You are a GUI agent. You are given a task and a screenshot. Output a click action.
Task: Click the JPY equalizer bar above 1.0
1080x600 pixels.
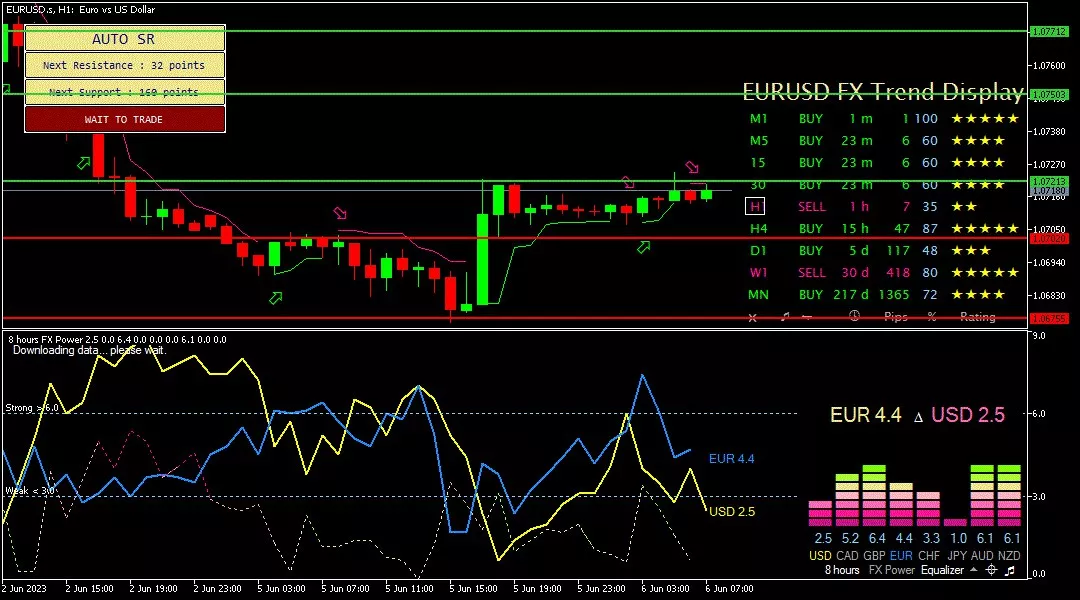[955, 523]
